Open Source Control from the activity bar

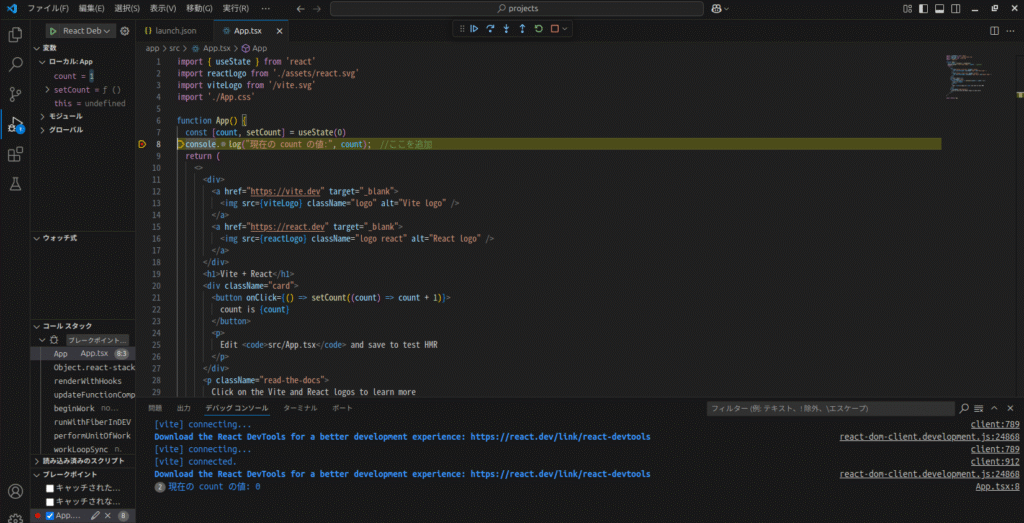[x=15, y=94]
